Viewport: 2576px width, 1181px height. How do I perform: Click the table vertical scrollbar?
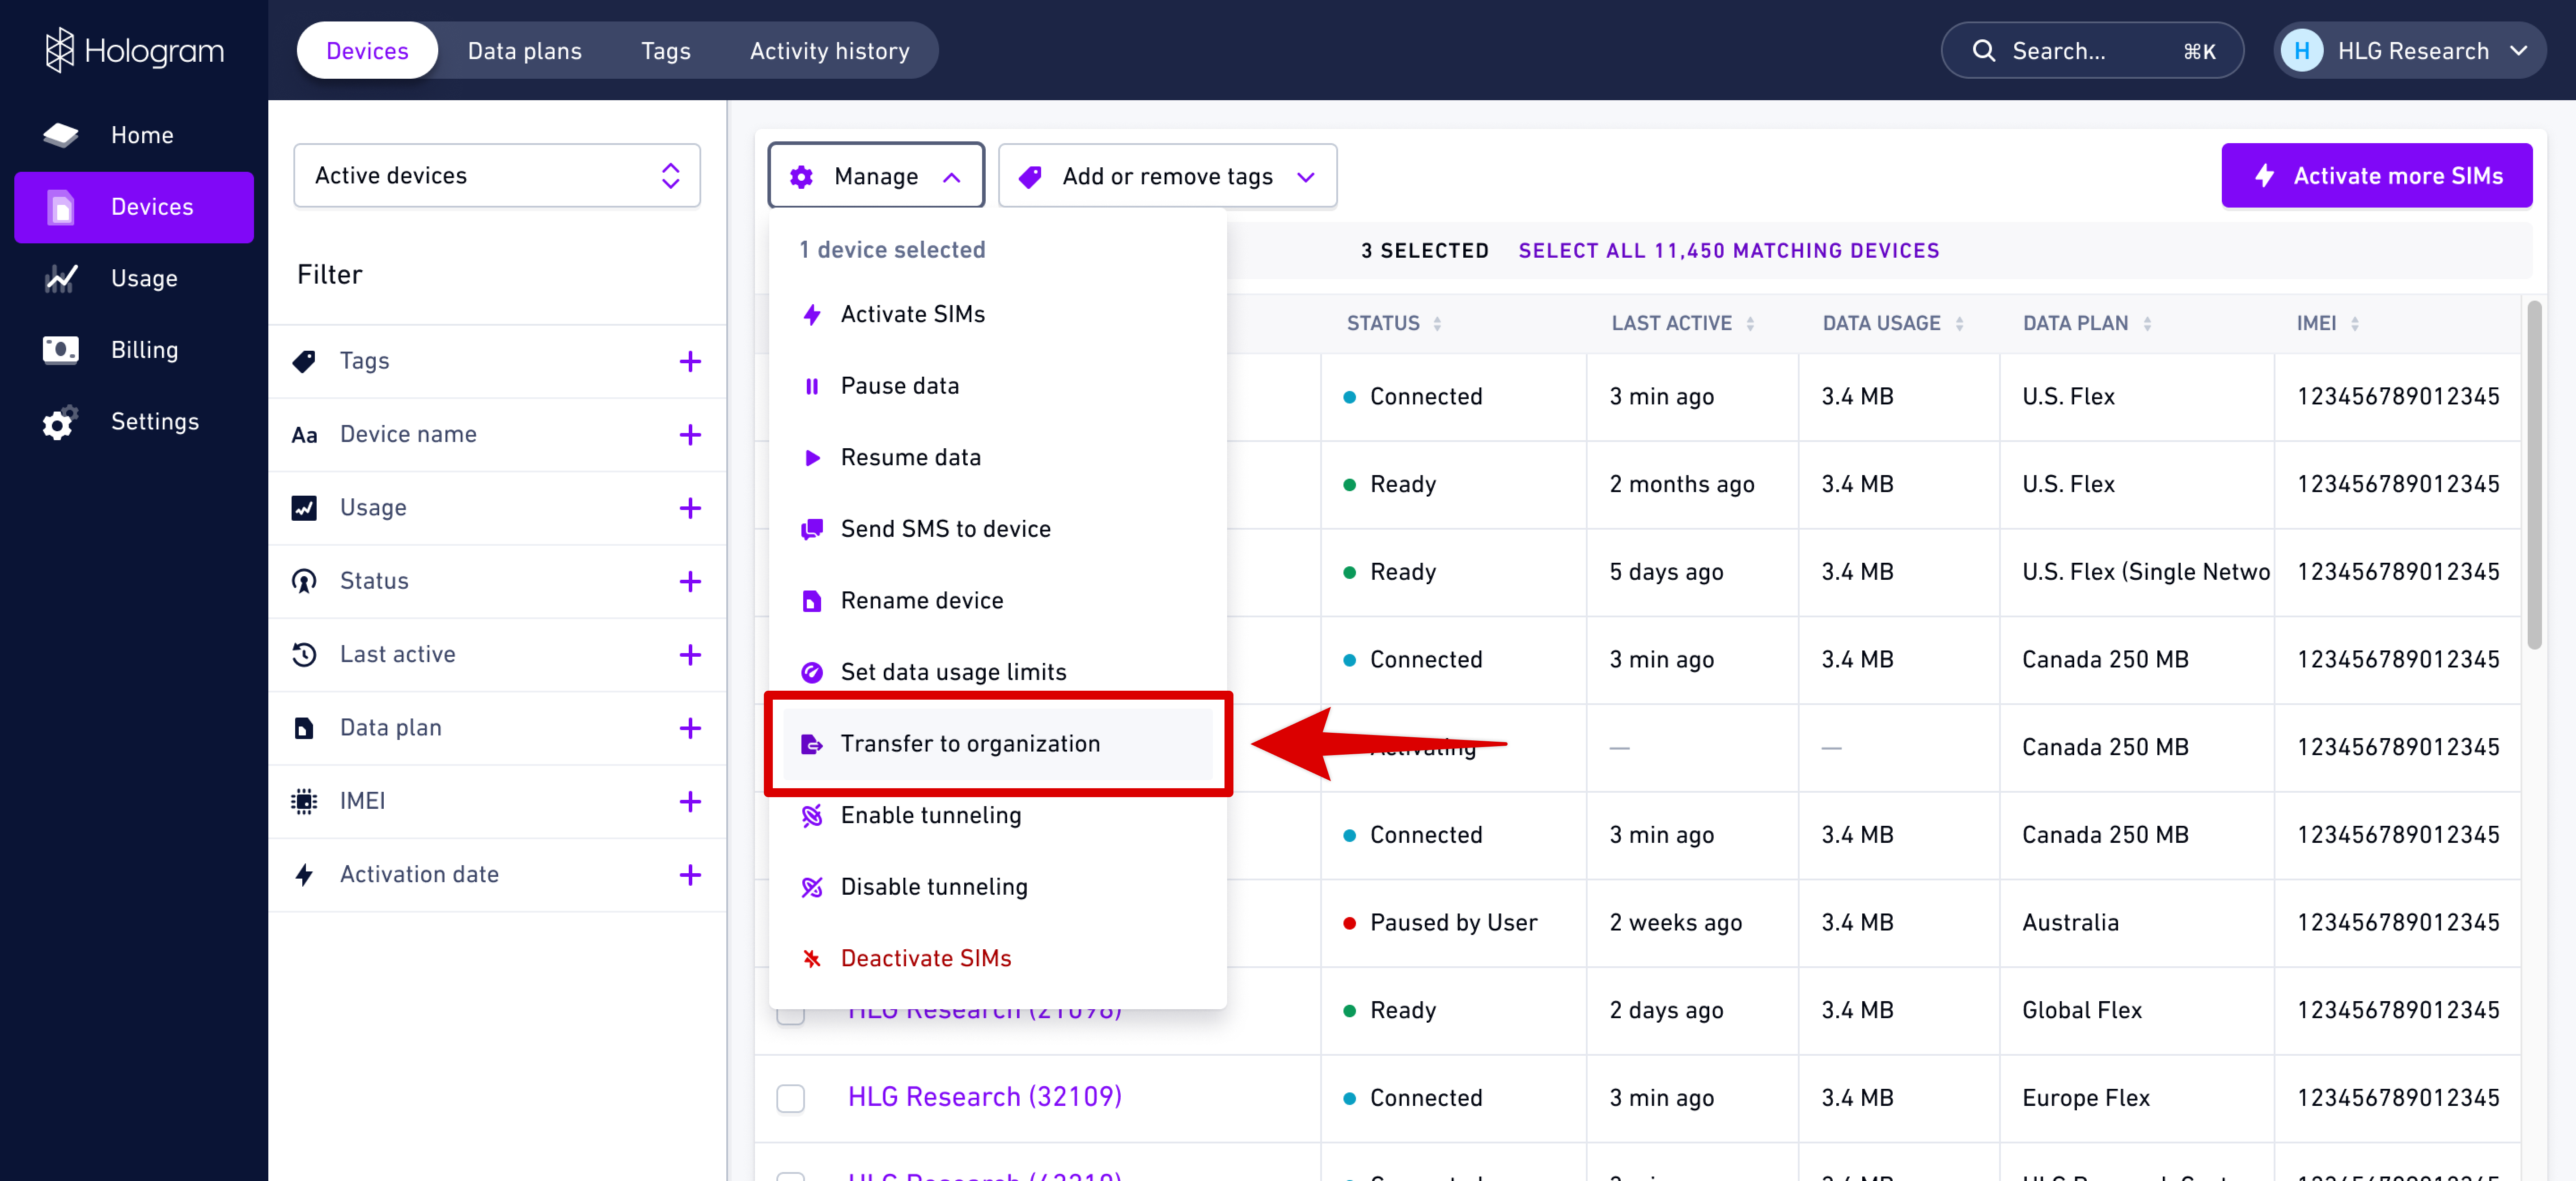(x=2533, y=476)
